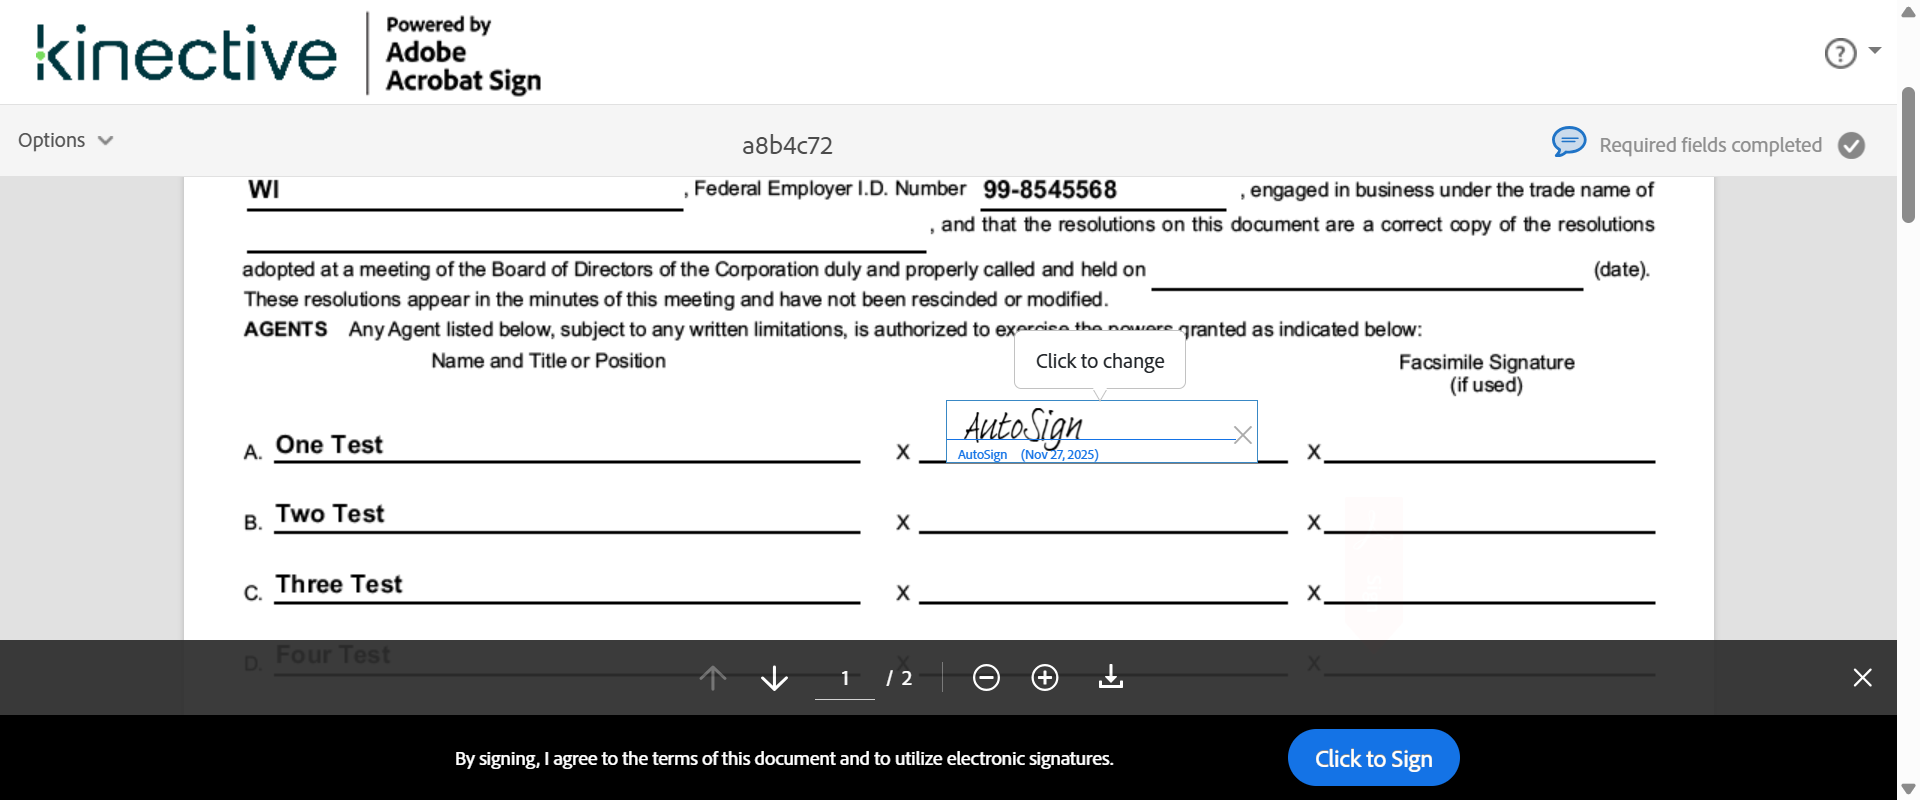Click the AutoSign signature field
1920x800 pixels.
pos(1101,432)
